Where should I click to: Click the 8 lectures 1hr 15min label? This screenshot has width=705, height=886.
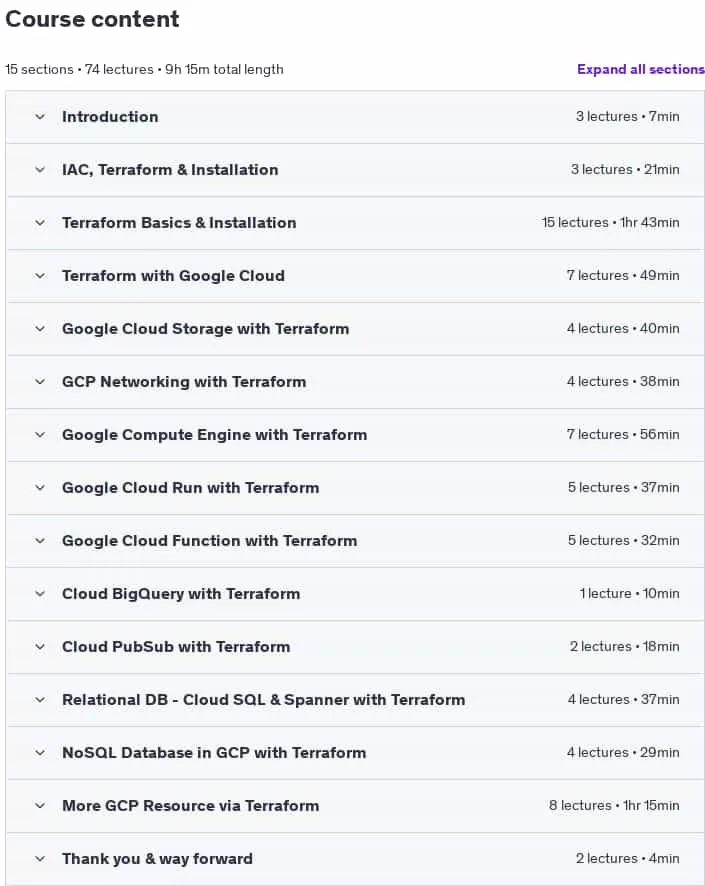(614, 805)
